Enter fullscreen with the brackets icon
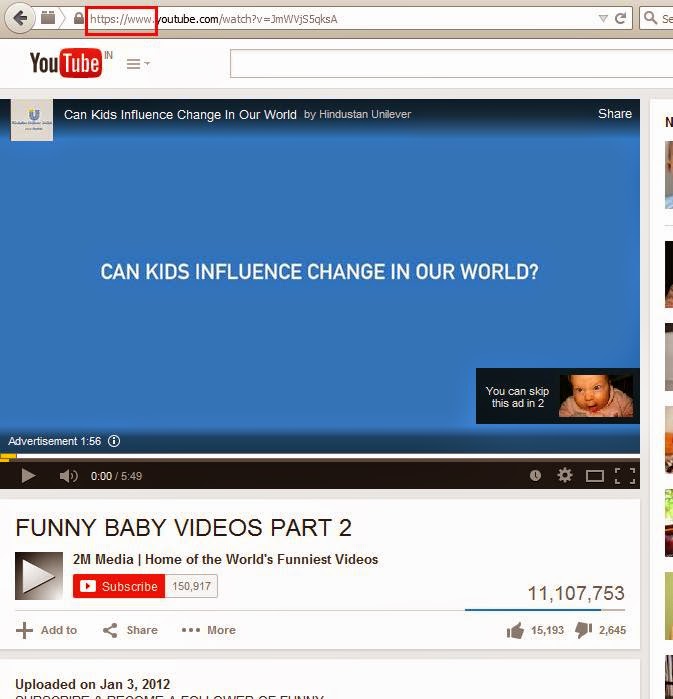Image resolution: width=673 pixels, height=699 pixels. point(625,476)
